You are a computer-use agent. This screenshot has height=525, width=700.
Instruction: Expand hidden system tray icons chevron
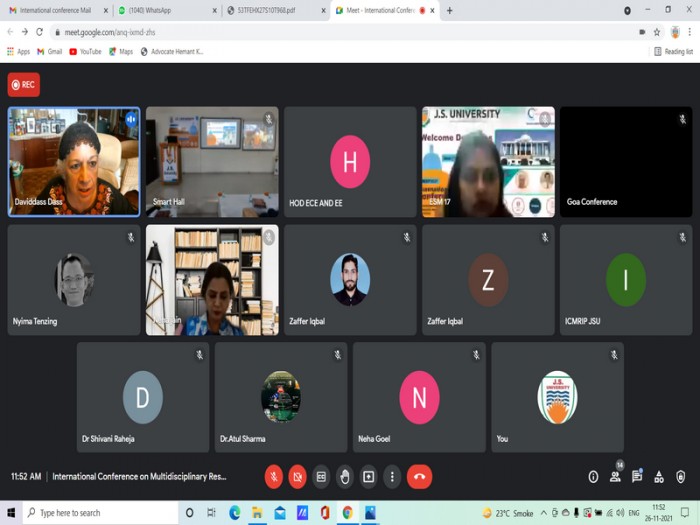pyautogui.click(x=544, y=512)
